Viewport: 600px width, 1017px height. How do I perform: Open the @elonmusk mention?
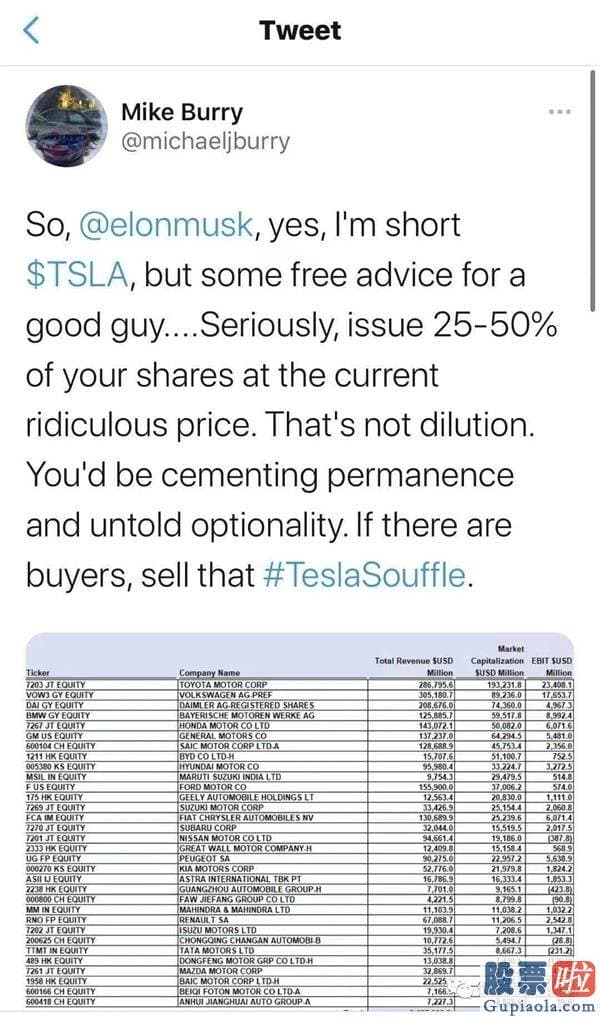pos(166,224)
